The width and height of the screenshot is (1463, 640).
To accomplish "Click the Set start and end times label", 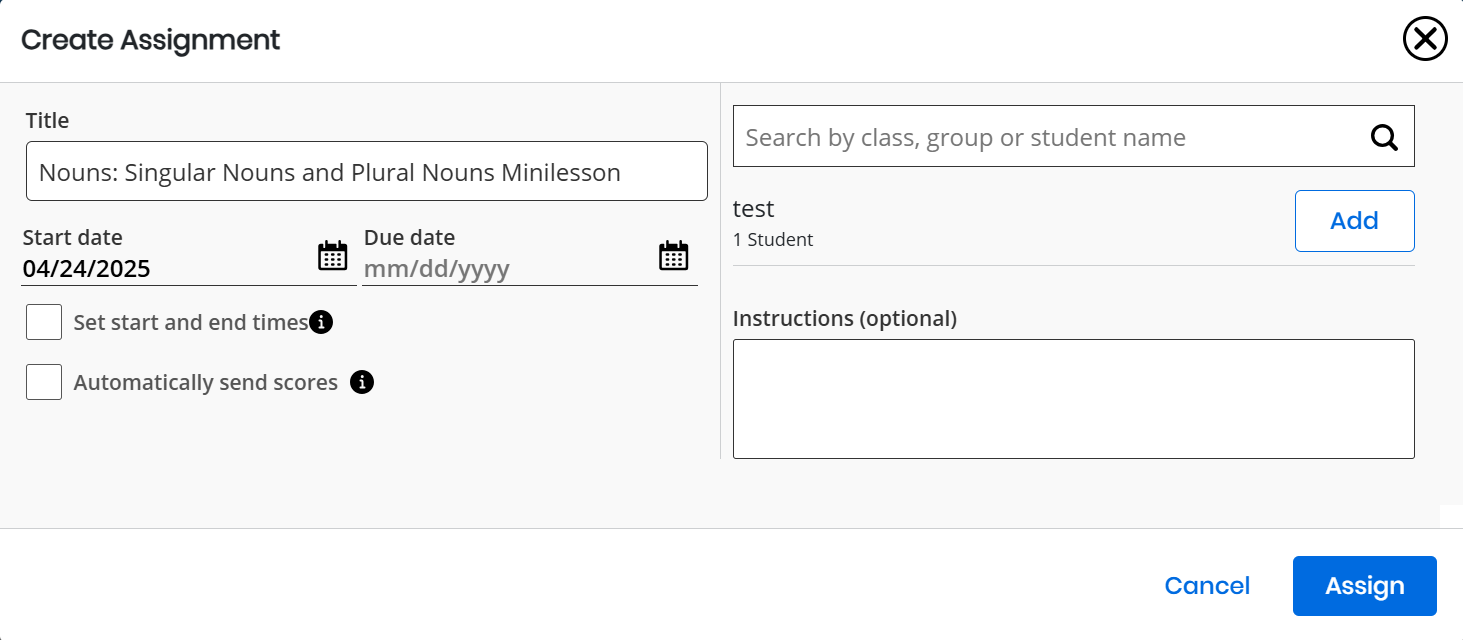I will (x=191, y=323).
